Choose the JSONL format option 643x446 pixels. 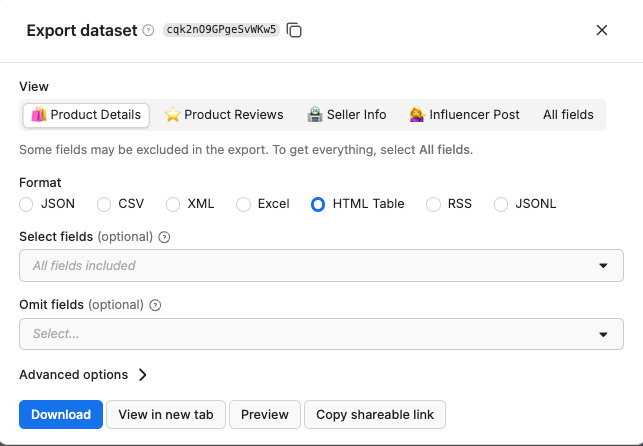[x=501, y=204]
